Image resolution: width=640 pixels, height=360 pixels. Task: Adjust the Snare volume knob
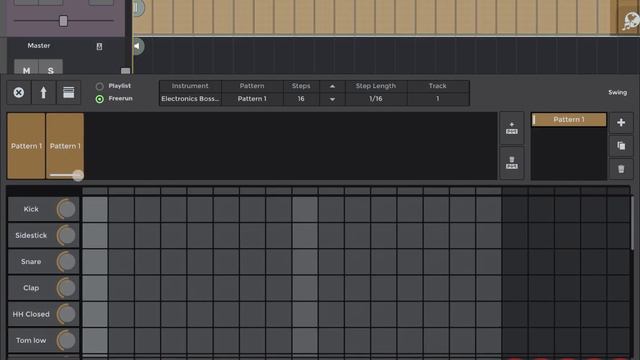pos(67,262)
